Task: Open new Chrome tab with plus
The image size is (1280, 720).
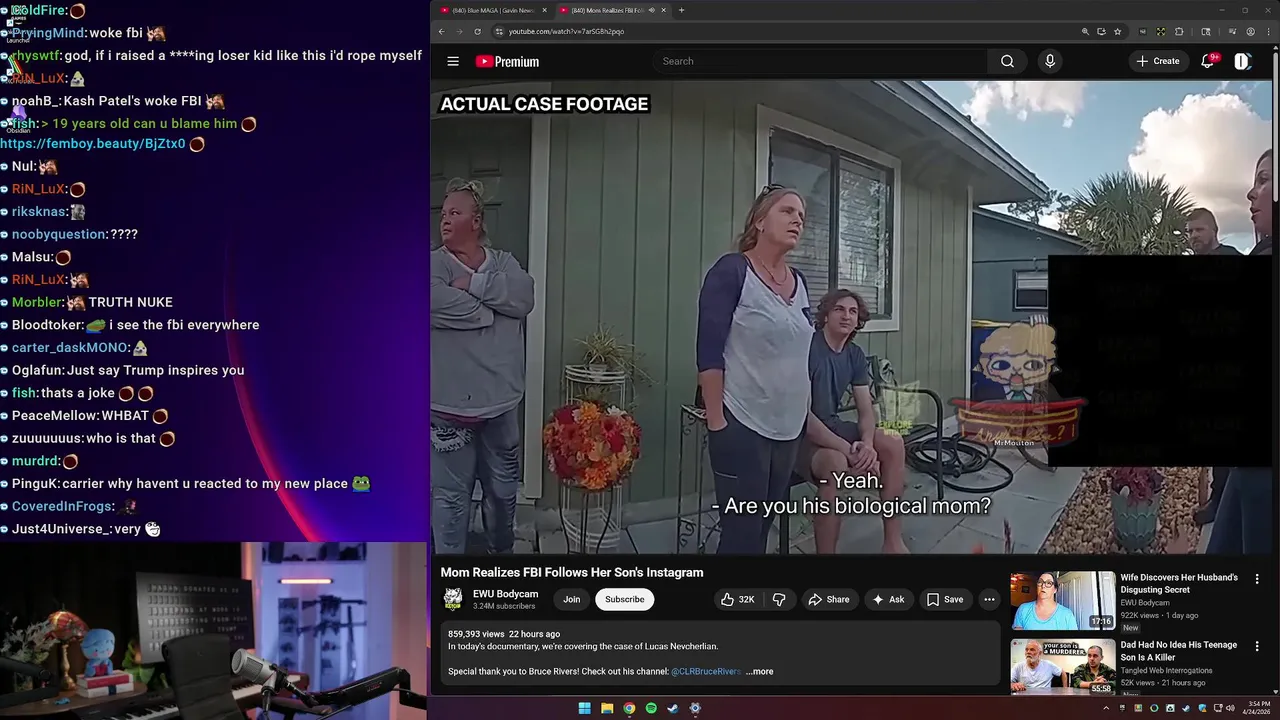Action: click(x=681, y=10)
